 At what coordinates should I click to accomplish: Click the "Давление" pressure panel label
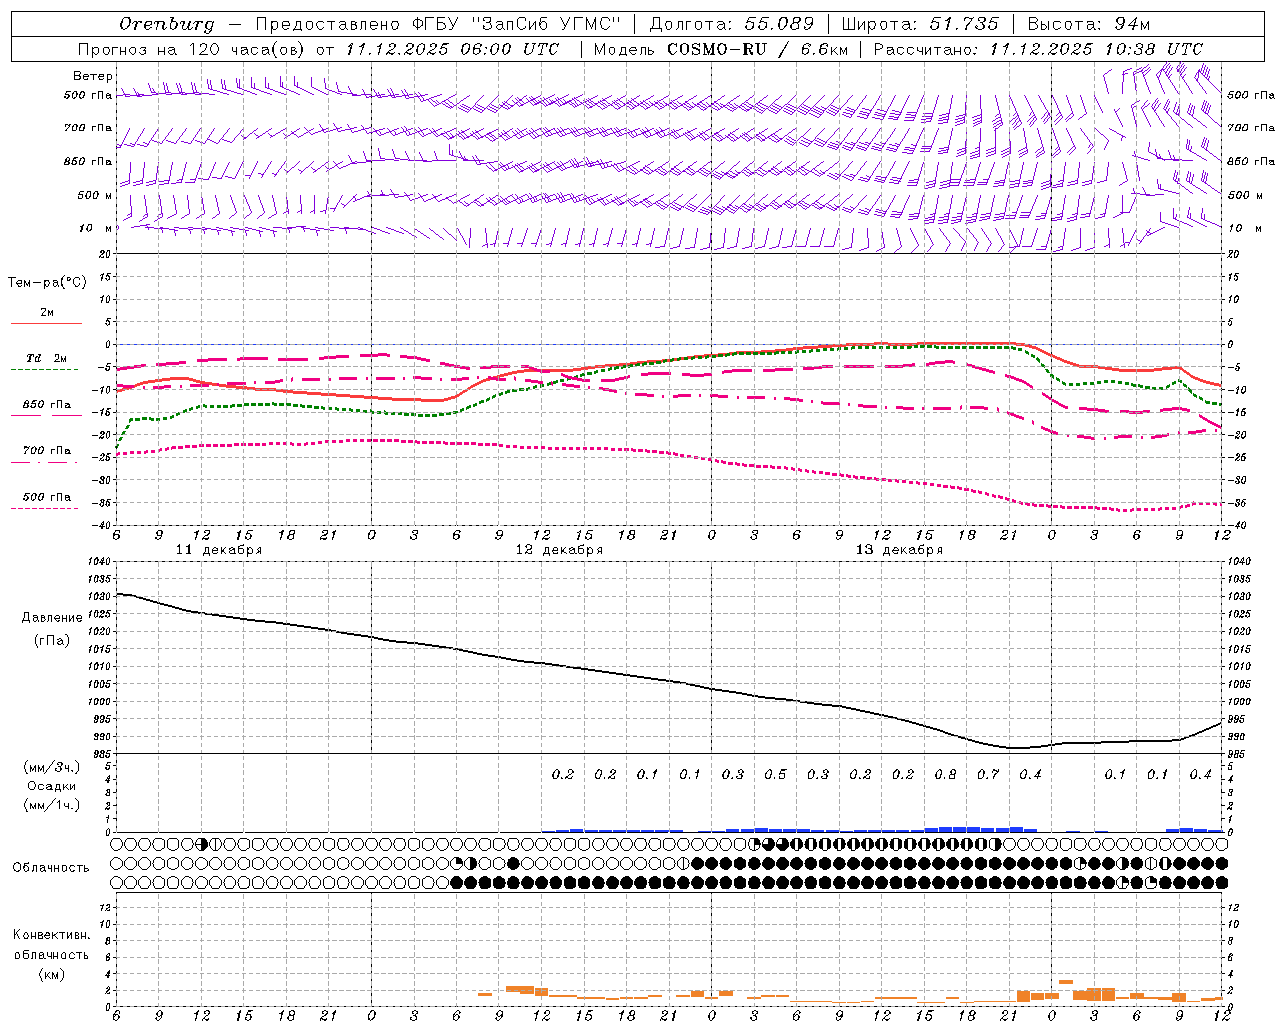click(x=52, y=618)
